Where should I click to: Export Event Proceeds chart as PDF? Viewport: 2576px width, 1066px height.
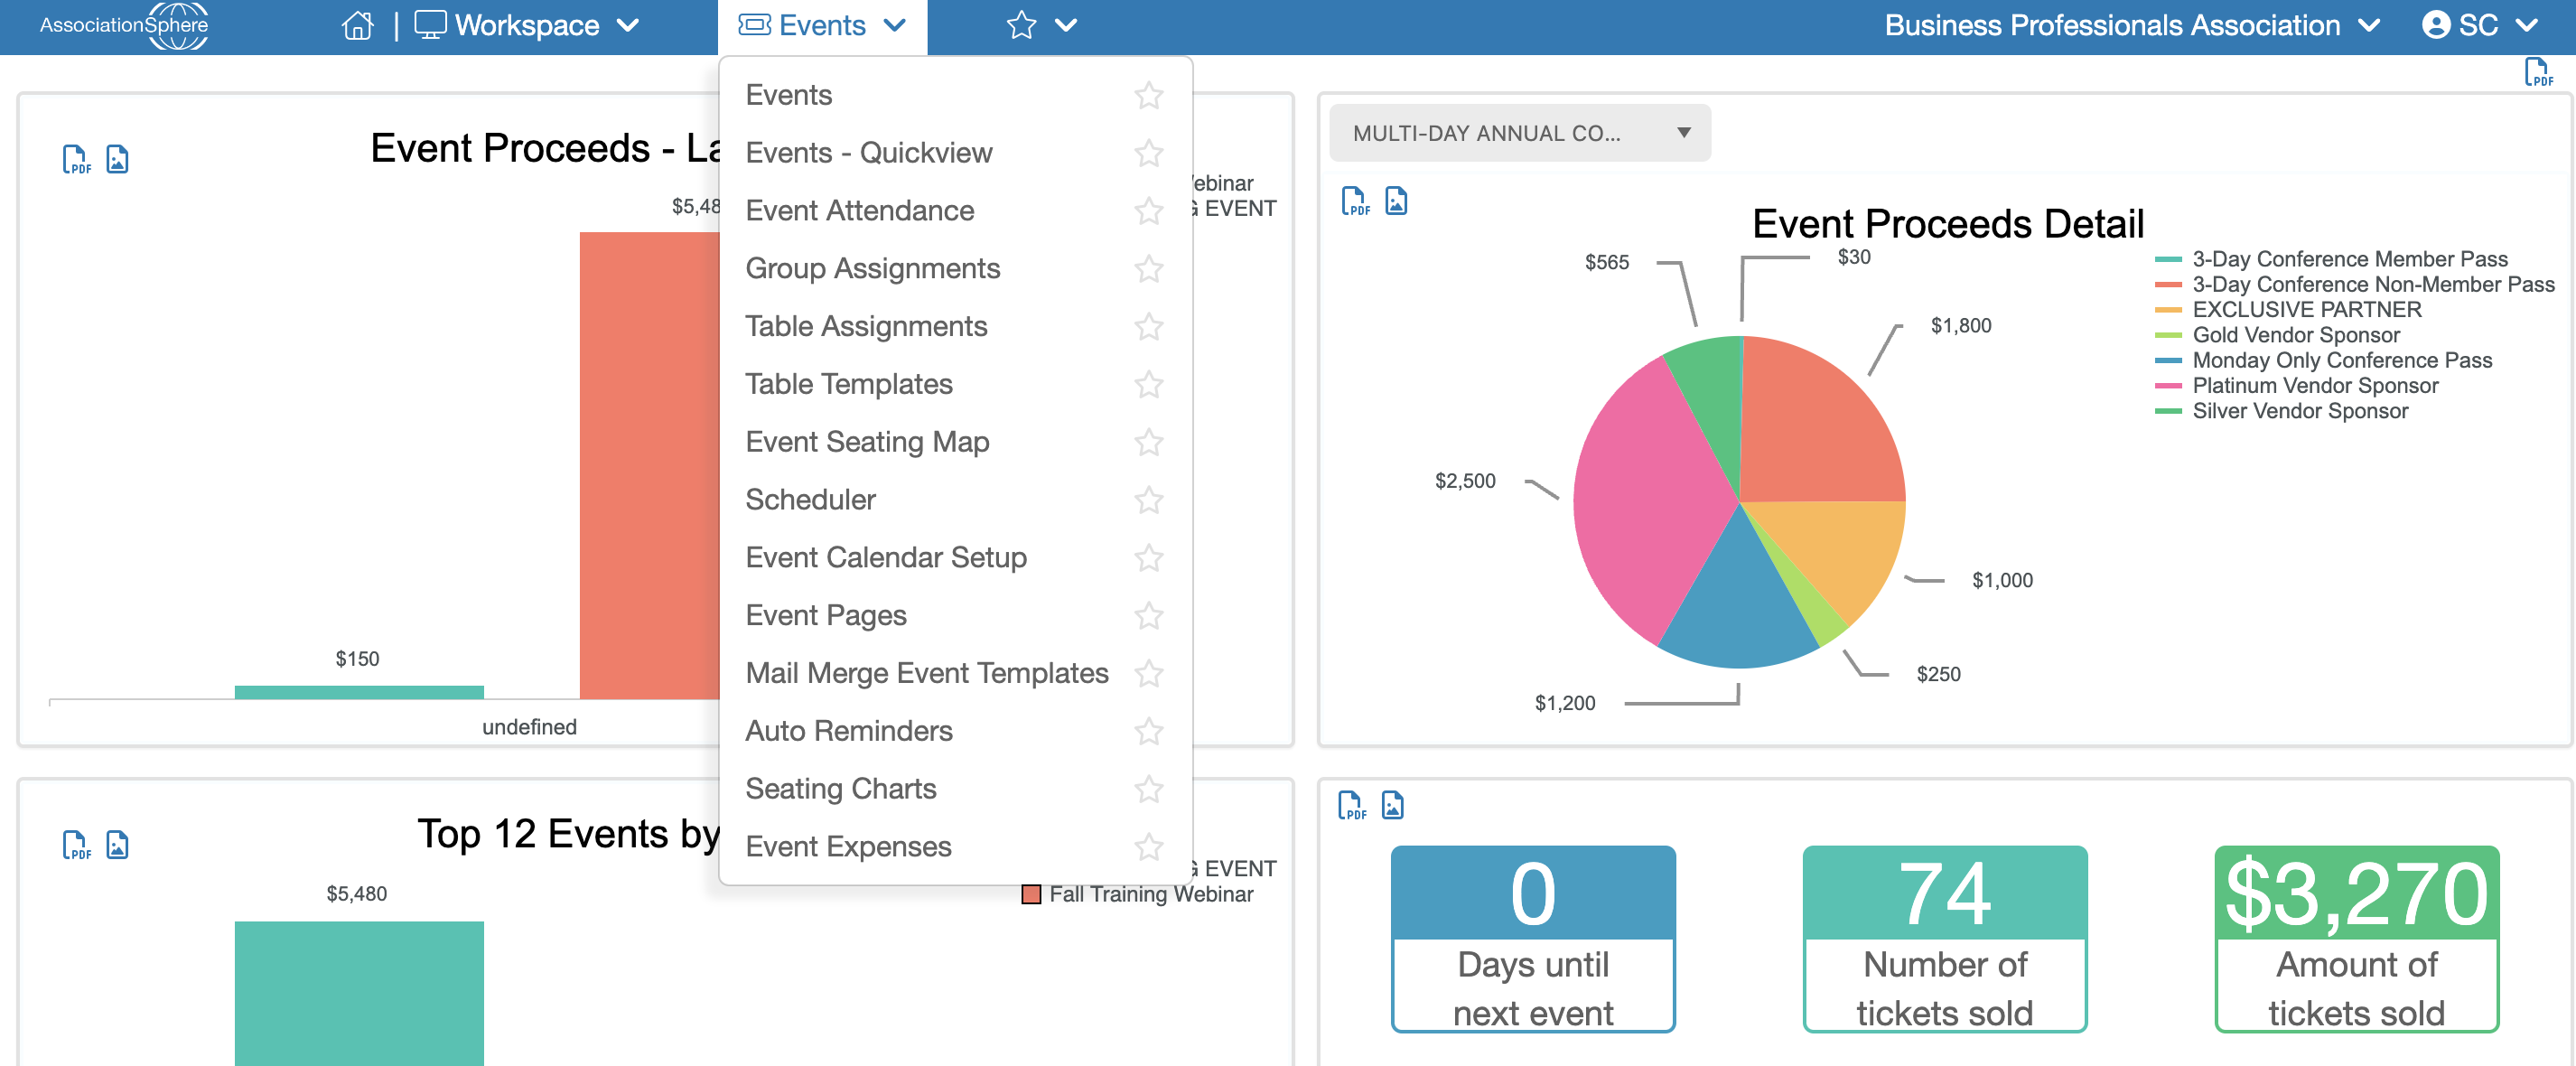coord(76,160)
